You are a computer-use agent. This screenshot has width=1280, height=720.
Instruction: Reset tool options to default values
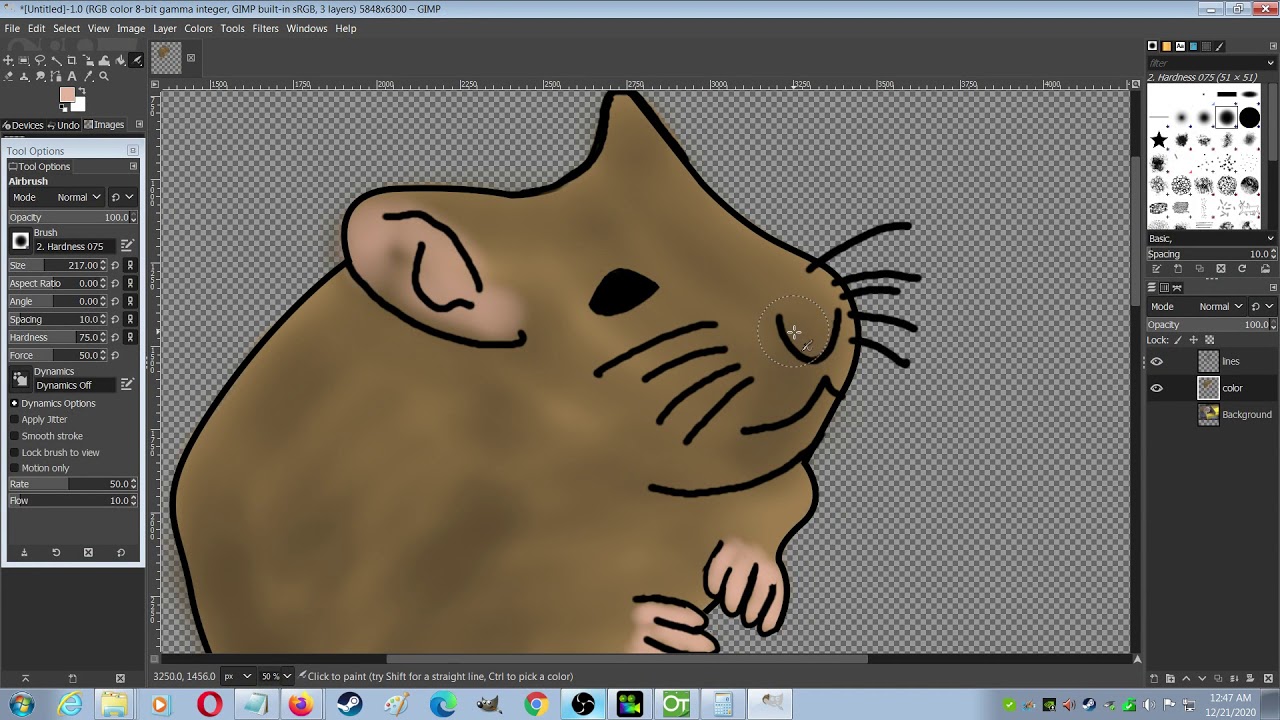point(121,552)
